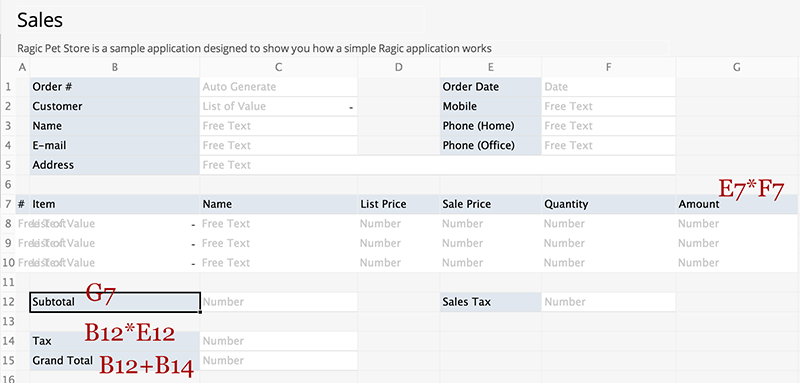Select the Sales form title field

[219, 20]
